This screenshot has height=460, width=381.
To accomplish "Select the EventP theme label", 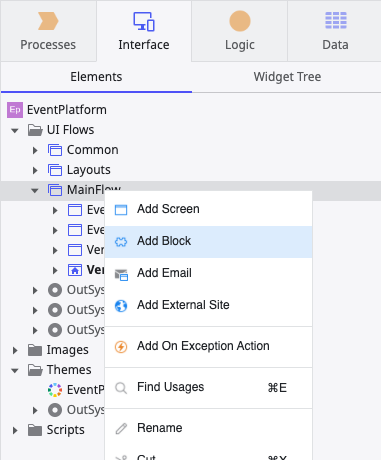I will [86, 390].
